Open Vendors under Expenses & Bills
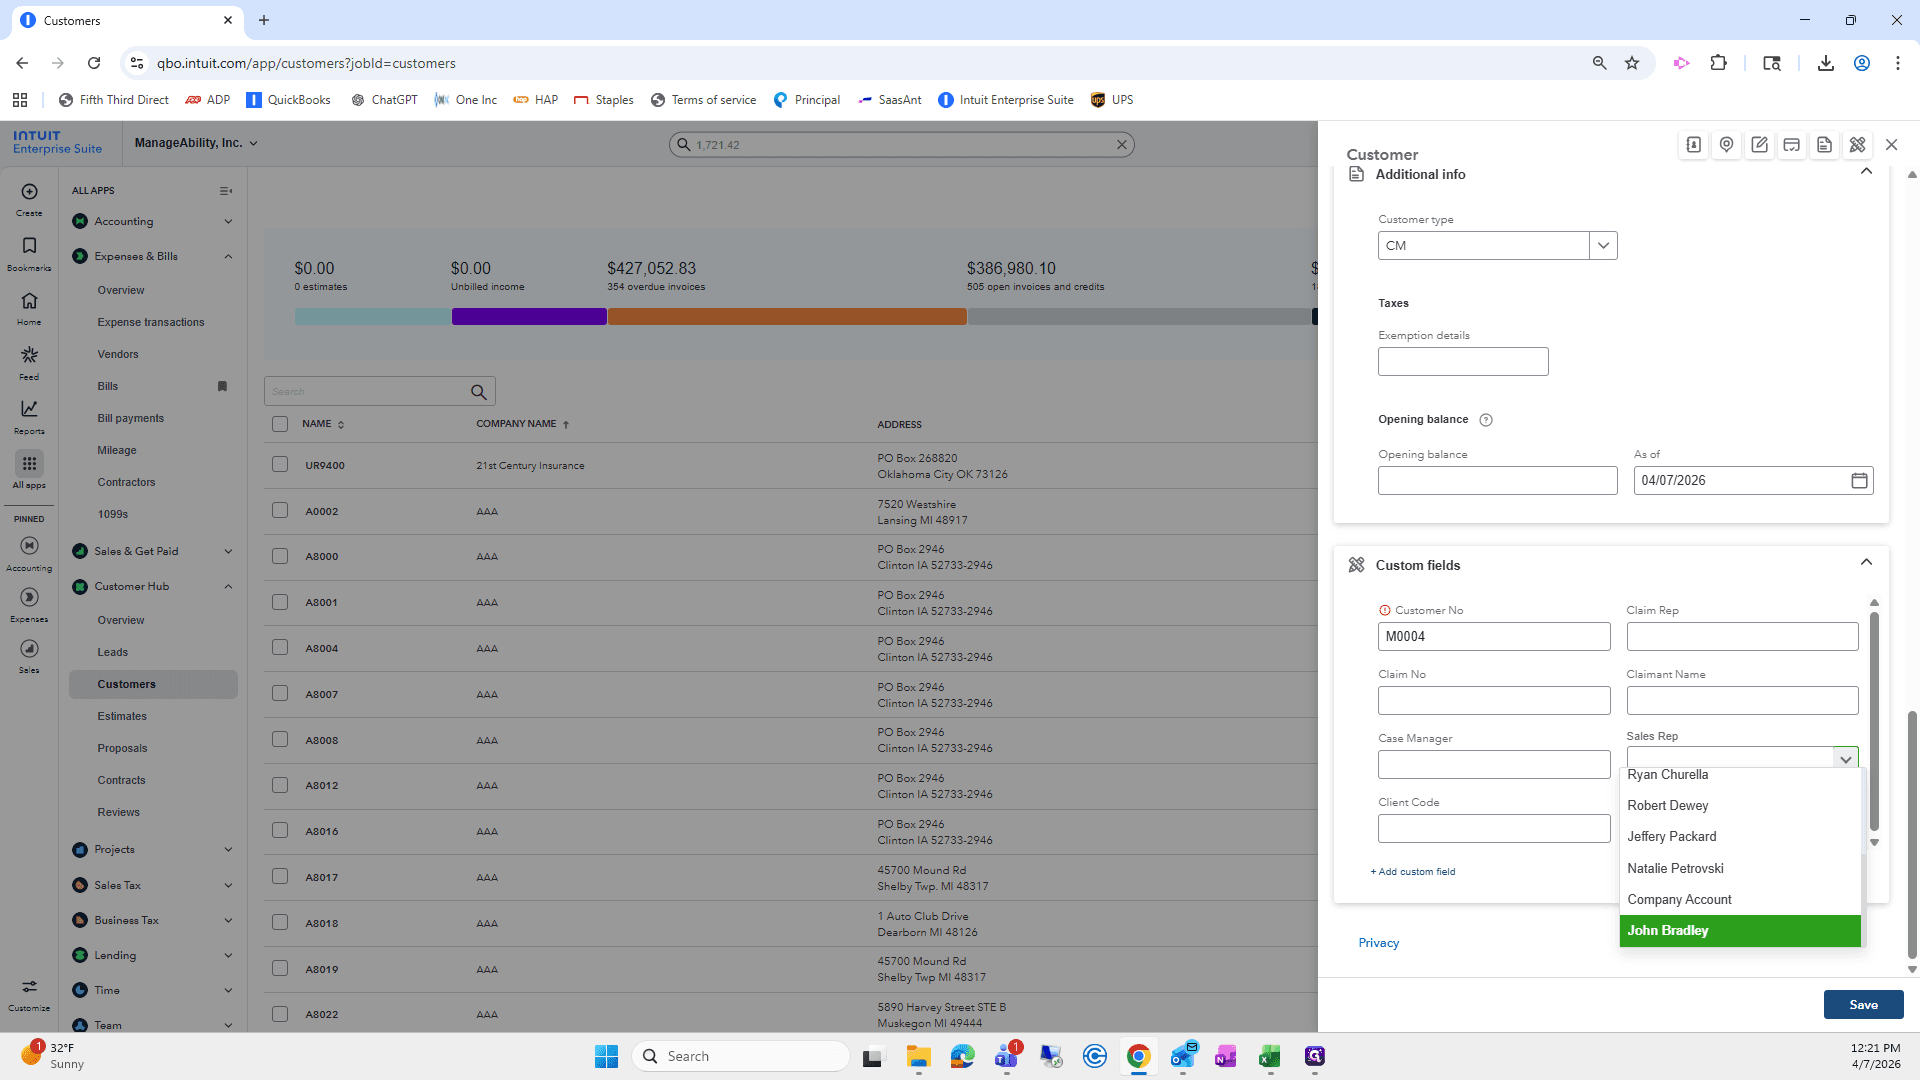This screenshot has width=1920, height=1080. pos(118,355)
